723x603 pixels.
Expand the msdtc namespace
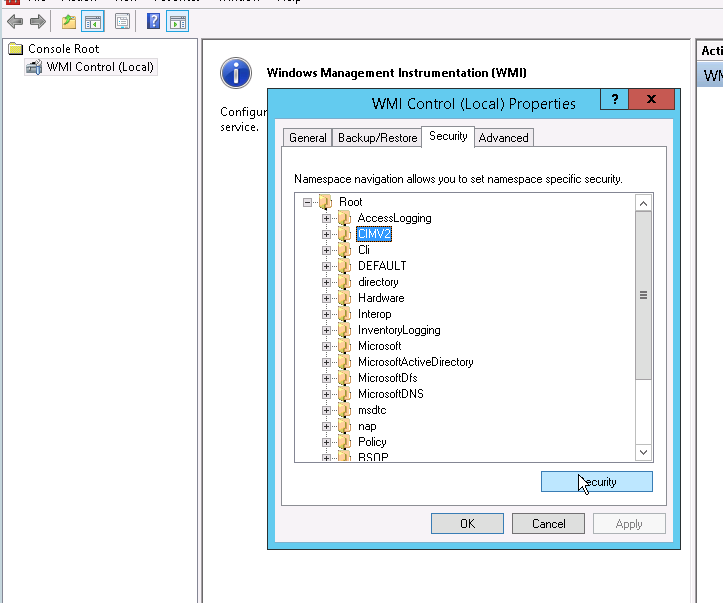point(326,410)
